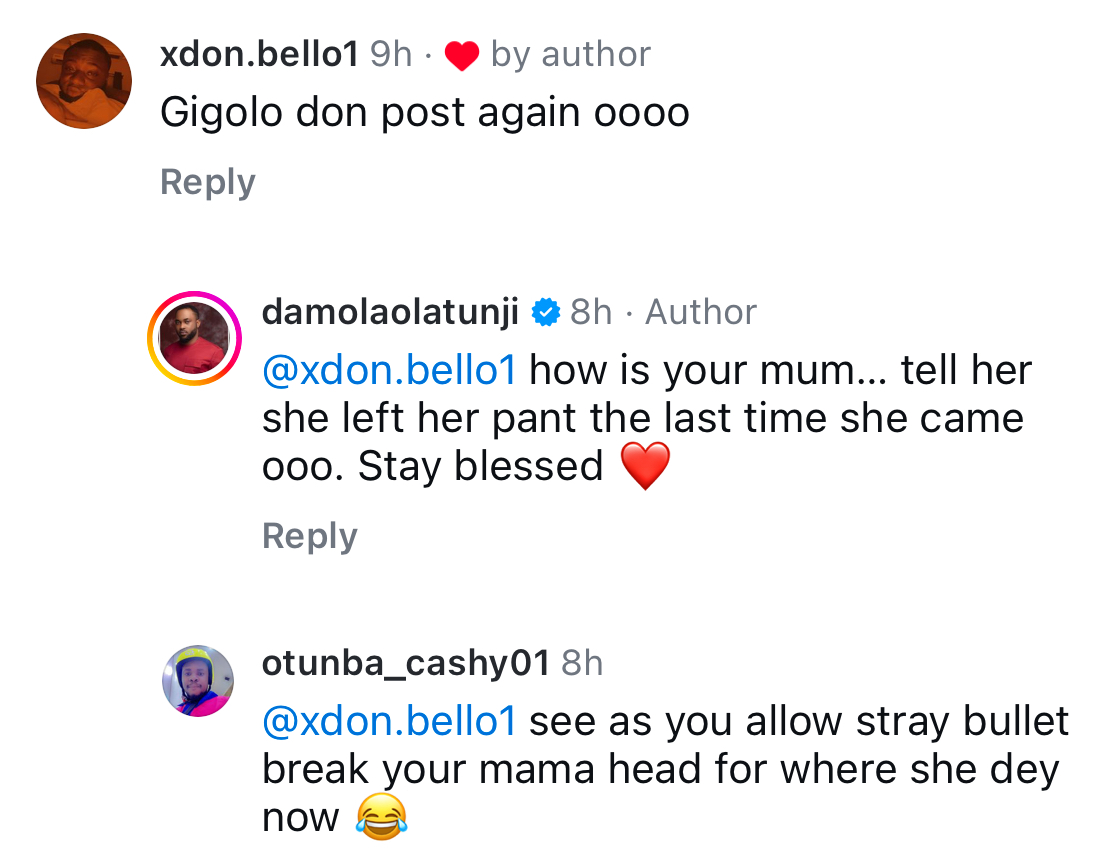Image resolution: width=1104 pixels, height=860 pixels.
Task: Reply to xdon.bello1's comment
Action: [207, 181]
